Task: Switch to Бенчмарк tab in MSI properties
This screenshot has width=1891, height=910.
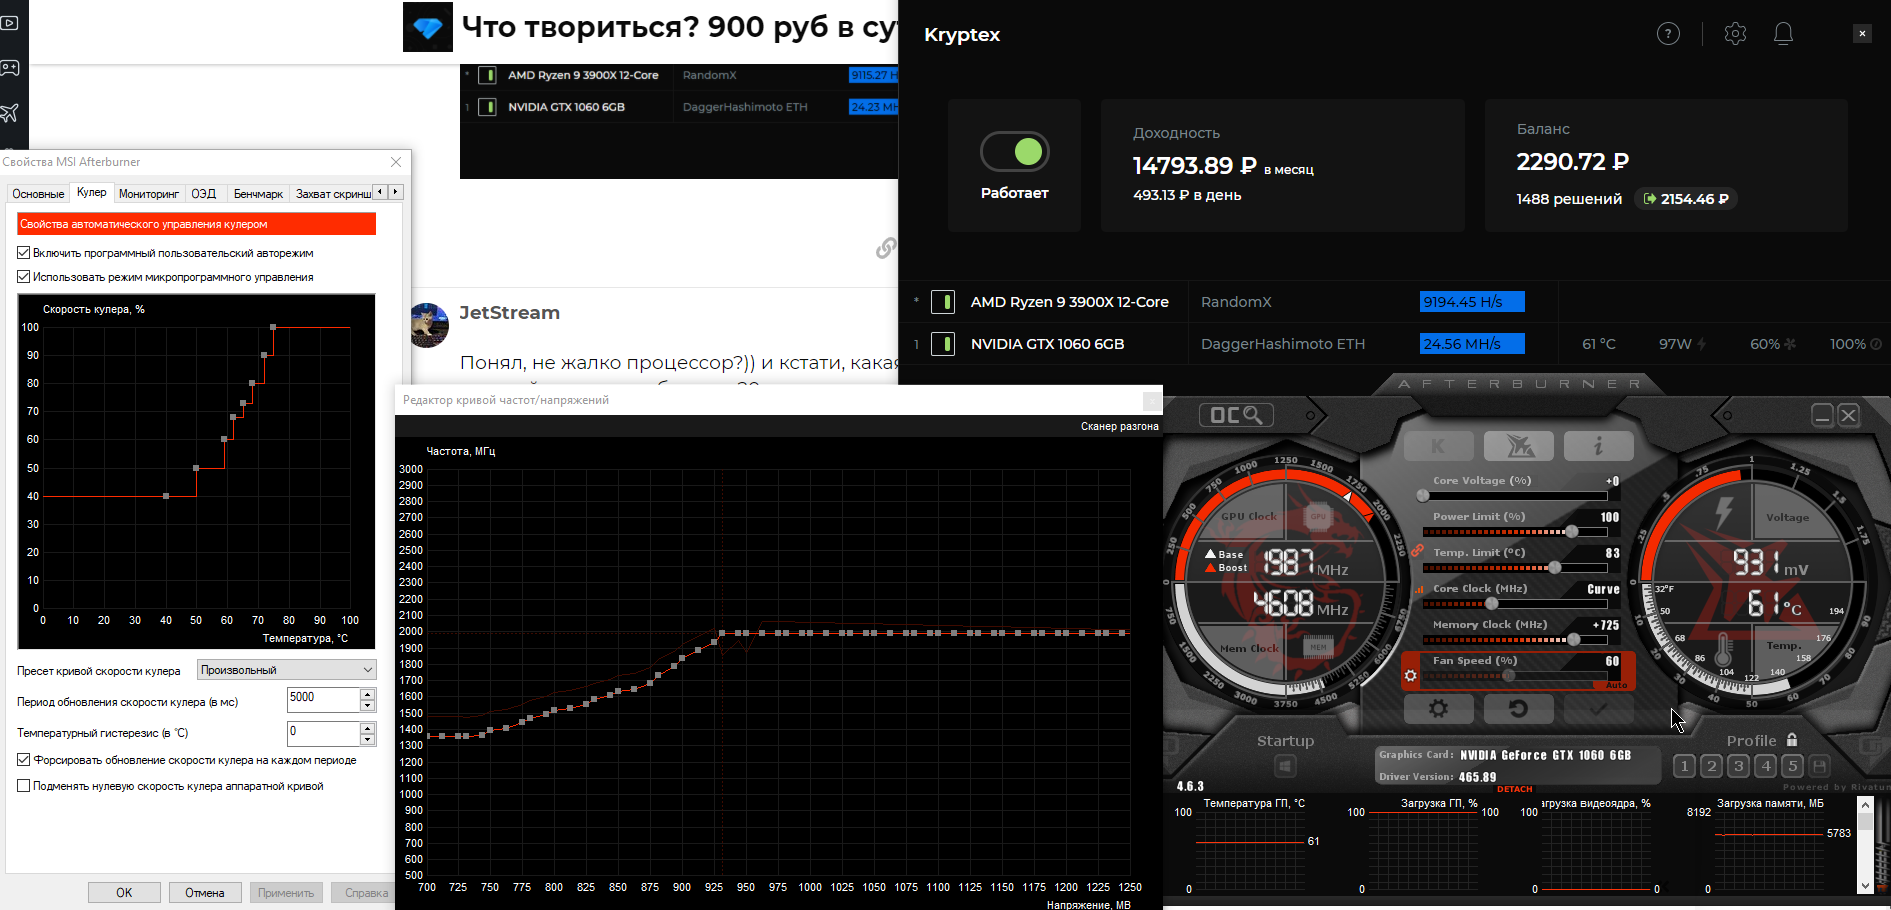Action: [258, 194]
